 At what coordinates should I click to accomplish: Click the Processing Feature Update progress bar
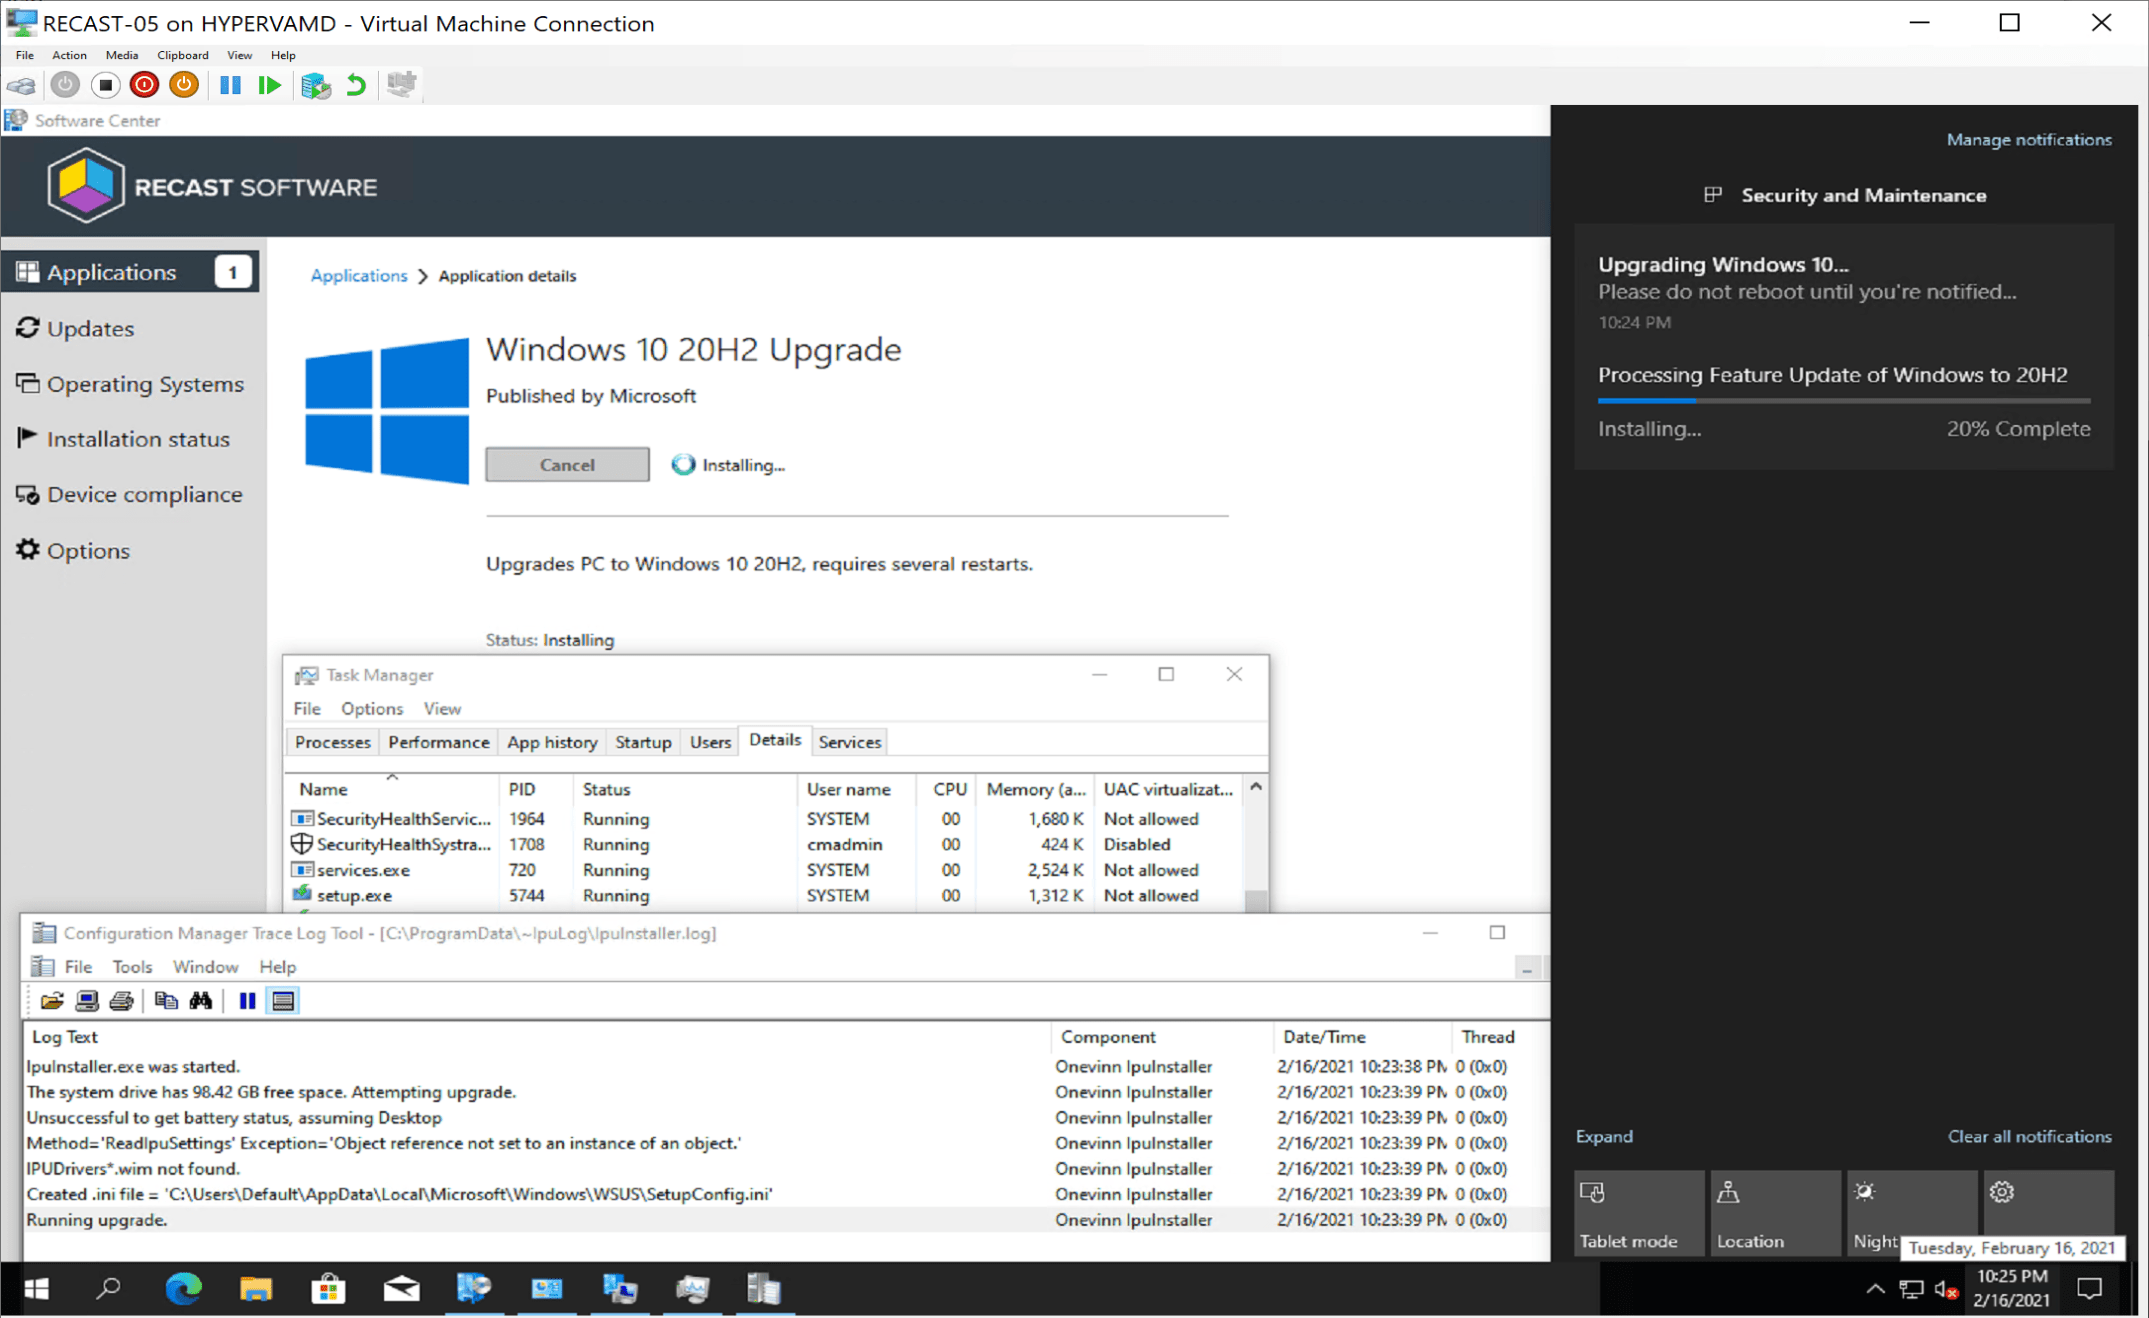1843,401
